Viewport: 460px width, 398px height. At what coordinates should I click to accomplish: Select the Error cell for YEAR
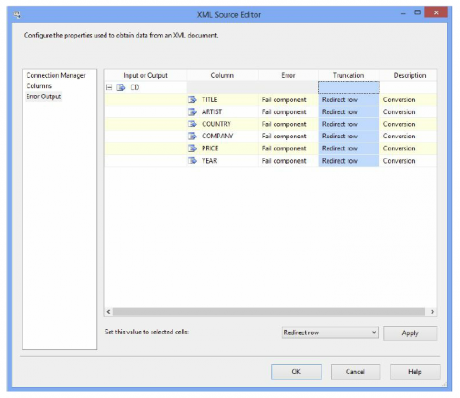click(x=288, y=161)
